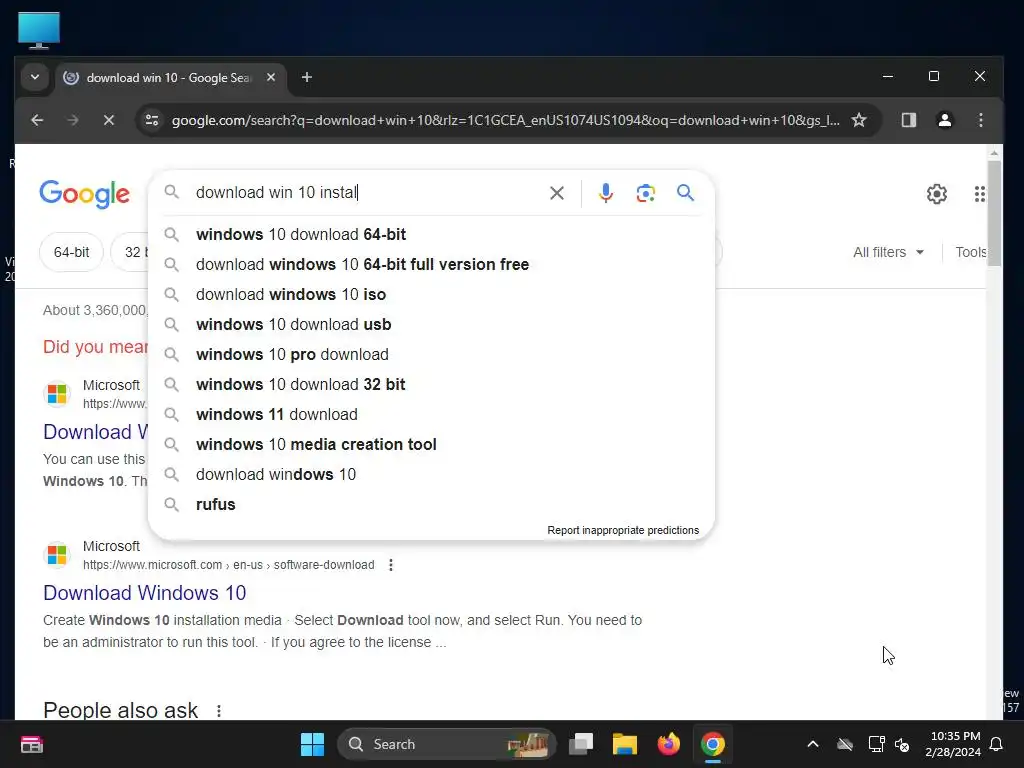Viewport: 1024px width, 768px height.
Task: Pick suggestion 'windows 10 download 64-bit'
Action: click(x=432, y=234)
